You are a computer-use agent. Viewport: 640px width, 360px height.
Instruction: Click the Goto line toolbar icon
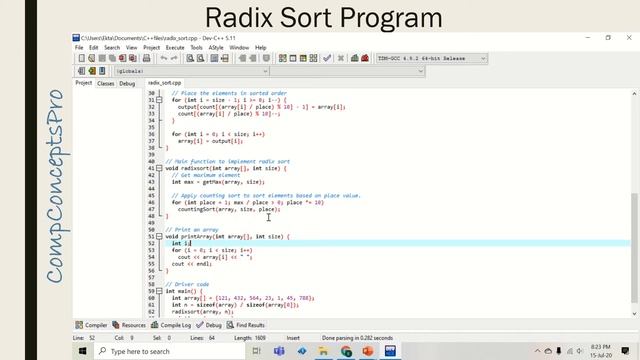pos(224,58)
